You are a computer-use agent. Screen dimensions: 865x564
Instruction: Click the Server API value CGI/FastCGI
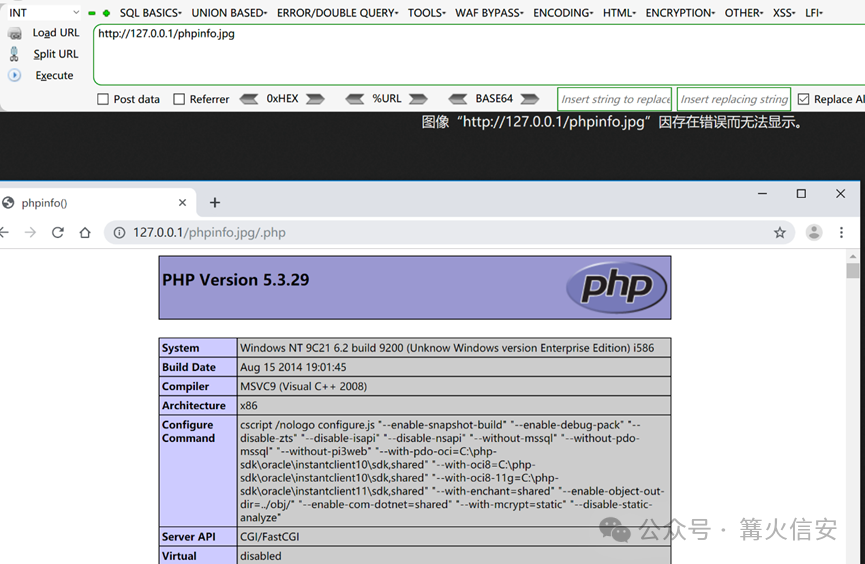click(269, 536)
